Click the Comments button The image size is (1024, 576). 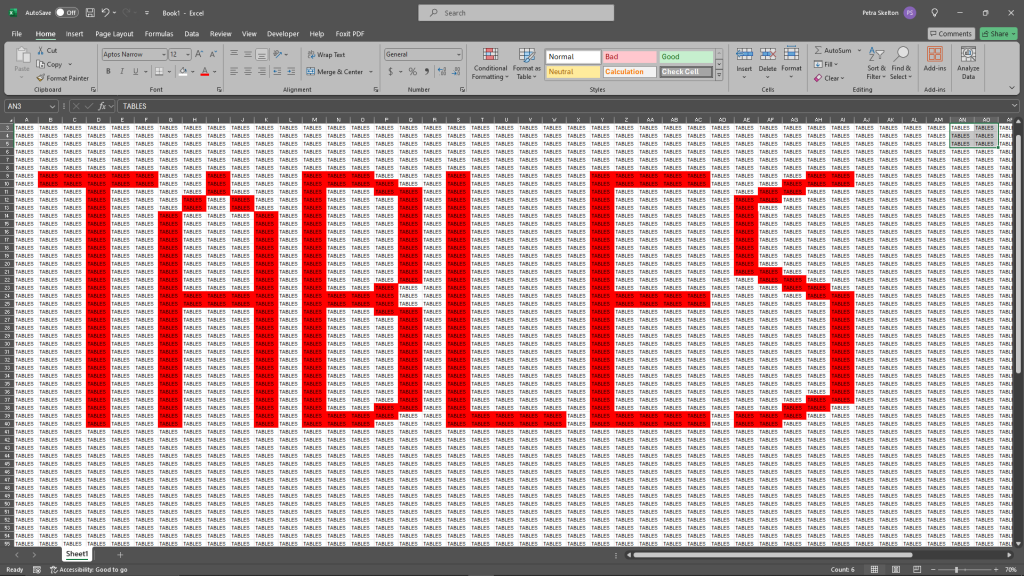click(x=950, y=34)
